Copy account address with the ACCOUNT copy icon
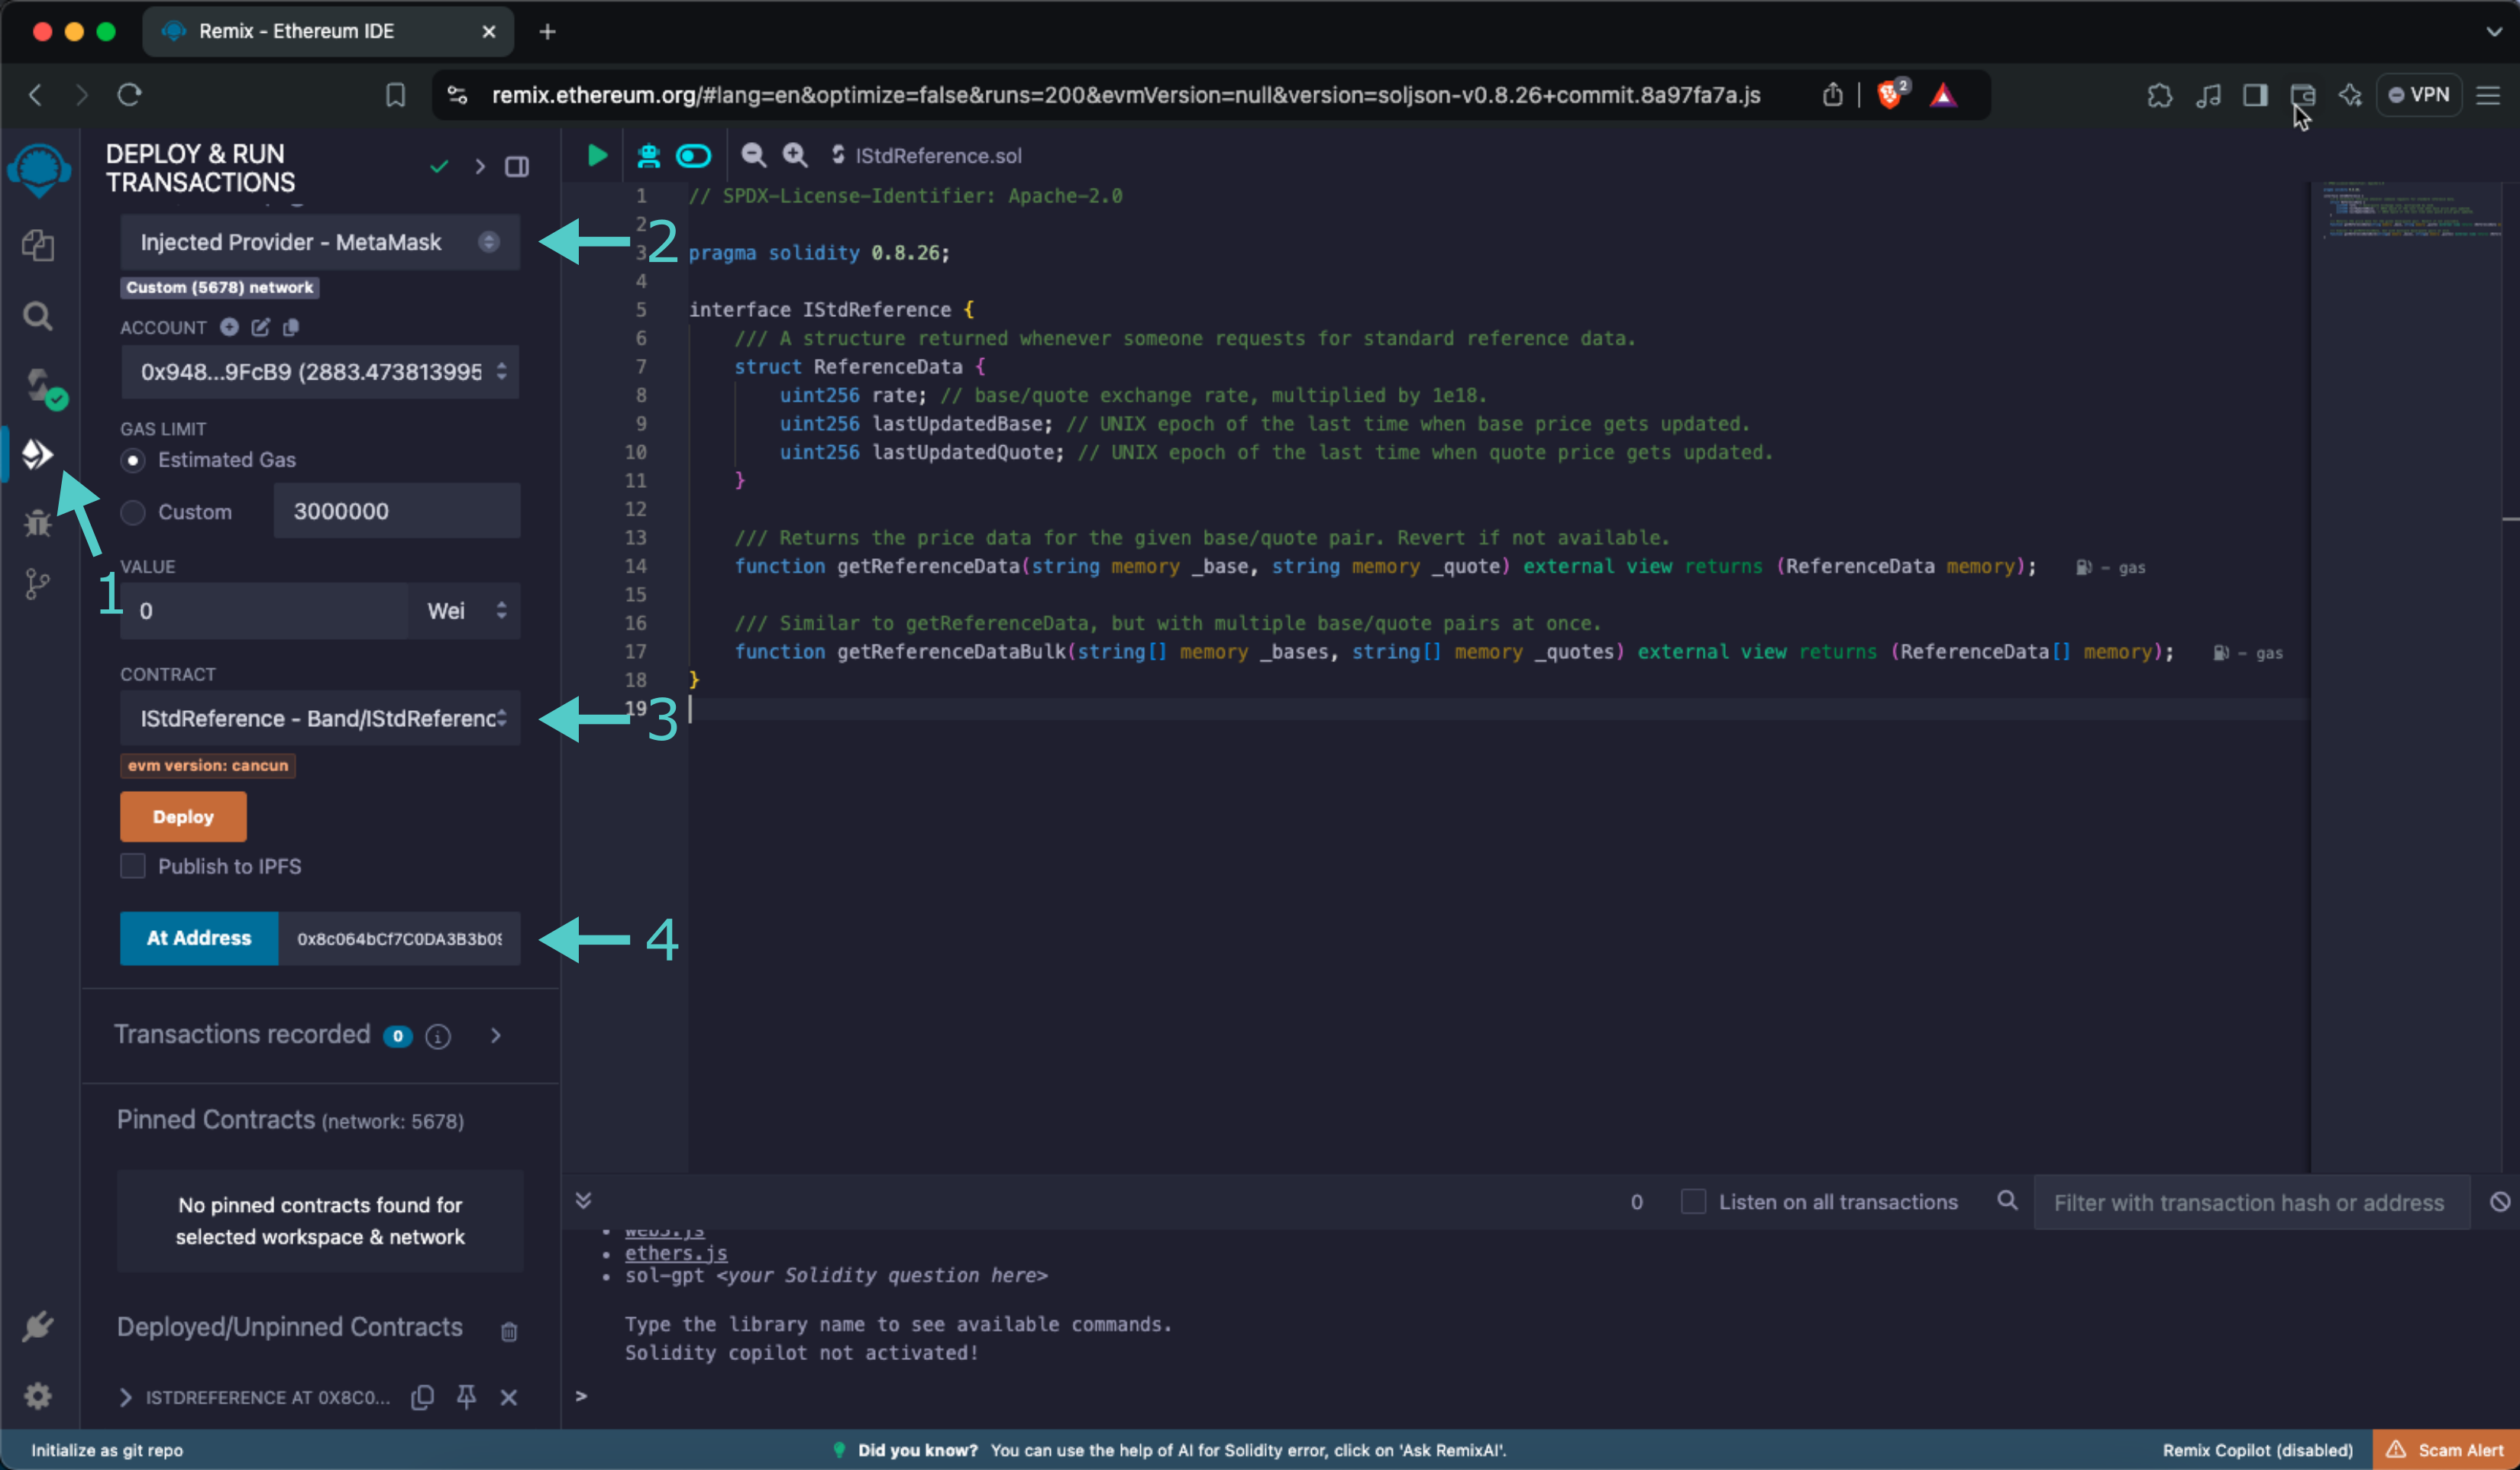The height and width of the screenshot is (1470, 2520). coord(291,327)
